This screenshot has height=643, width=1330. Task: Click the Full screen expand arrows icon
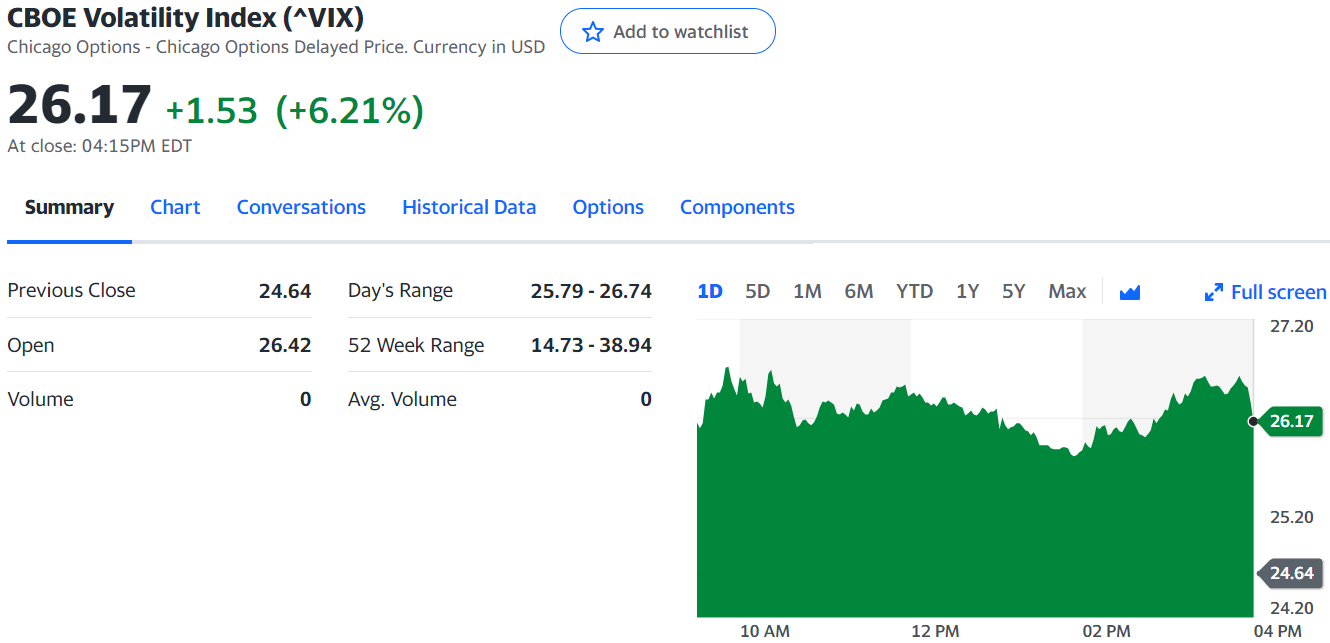(1214, 292)
